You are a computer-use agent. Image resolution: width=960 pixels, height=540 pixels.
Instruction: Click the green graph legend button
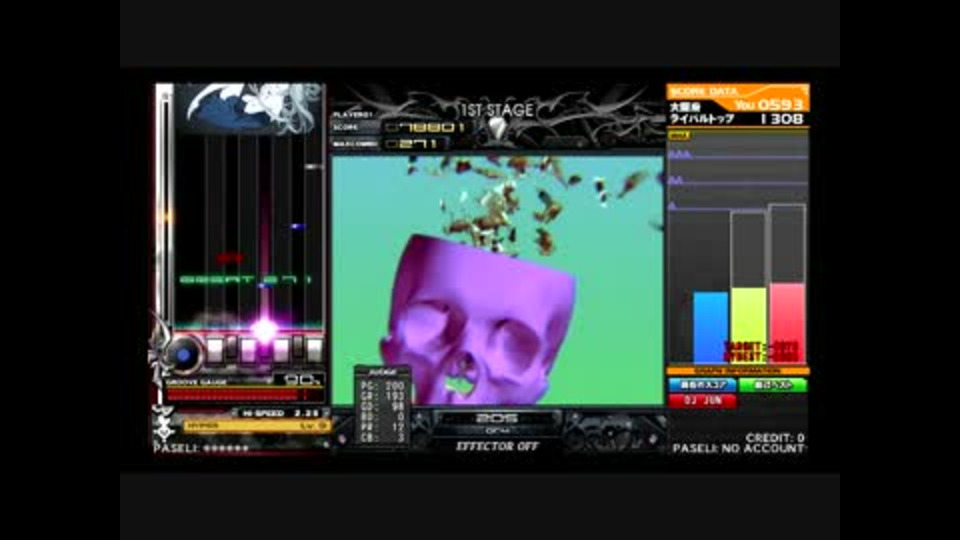tap(773, 385)
